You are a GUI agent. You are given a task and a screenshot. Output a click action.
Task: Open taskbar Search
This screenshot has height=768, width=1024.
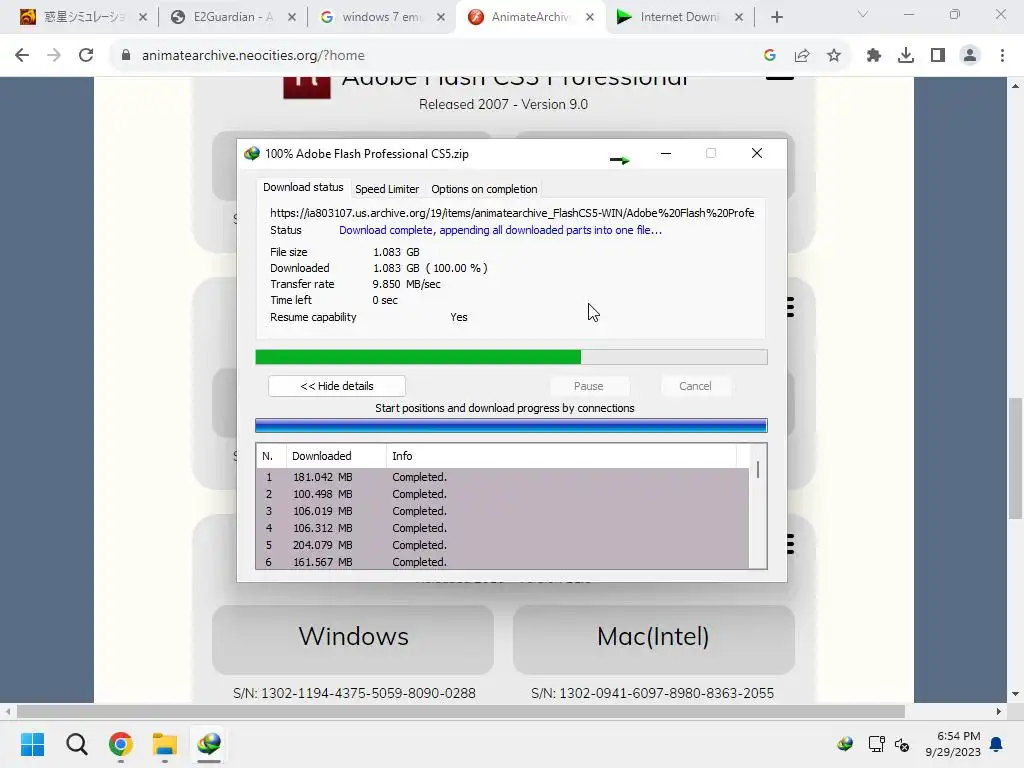coord(76,744)
